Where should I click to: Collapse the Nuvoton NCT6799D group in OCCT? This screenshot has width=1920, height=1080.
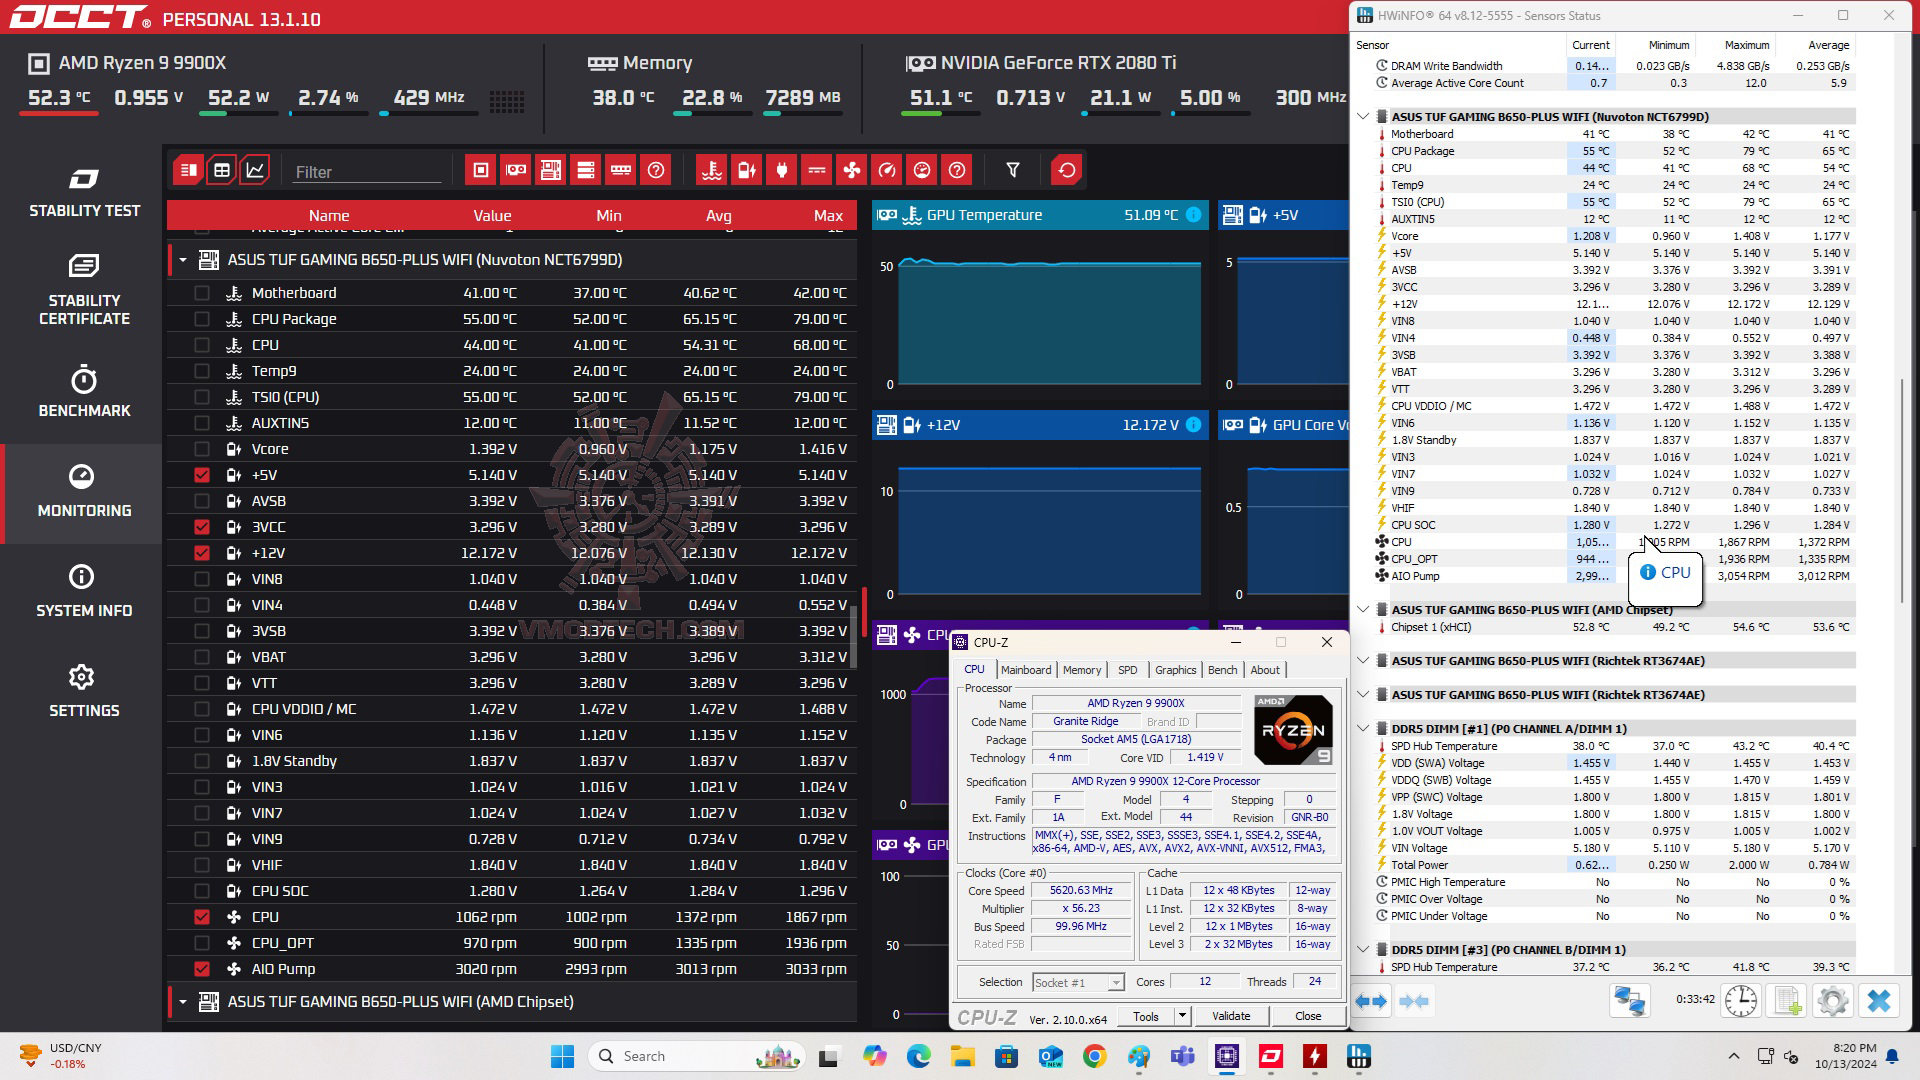[183, 260]
